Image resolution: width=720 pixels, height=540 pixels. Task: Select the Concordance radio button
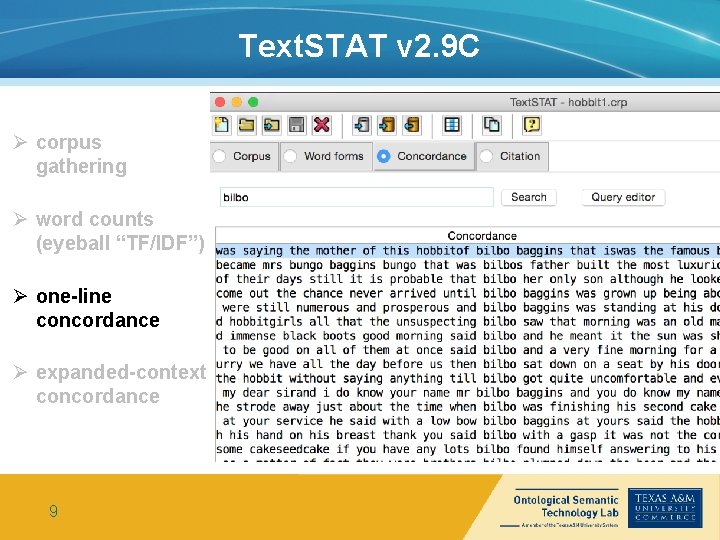point(383,156)
